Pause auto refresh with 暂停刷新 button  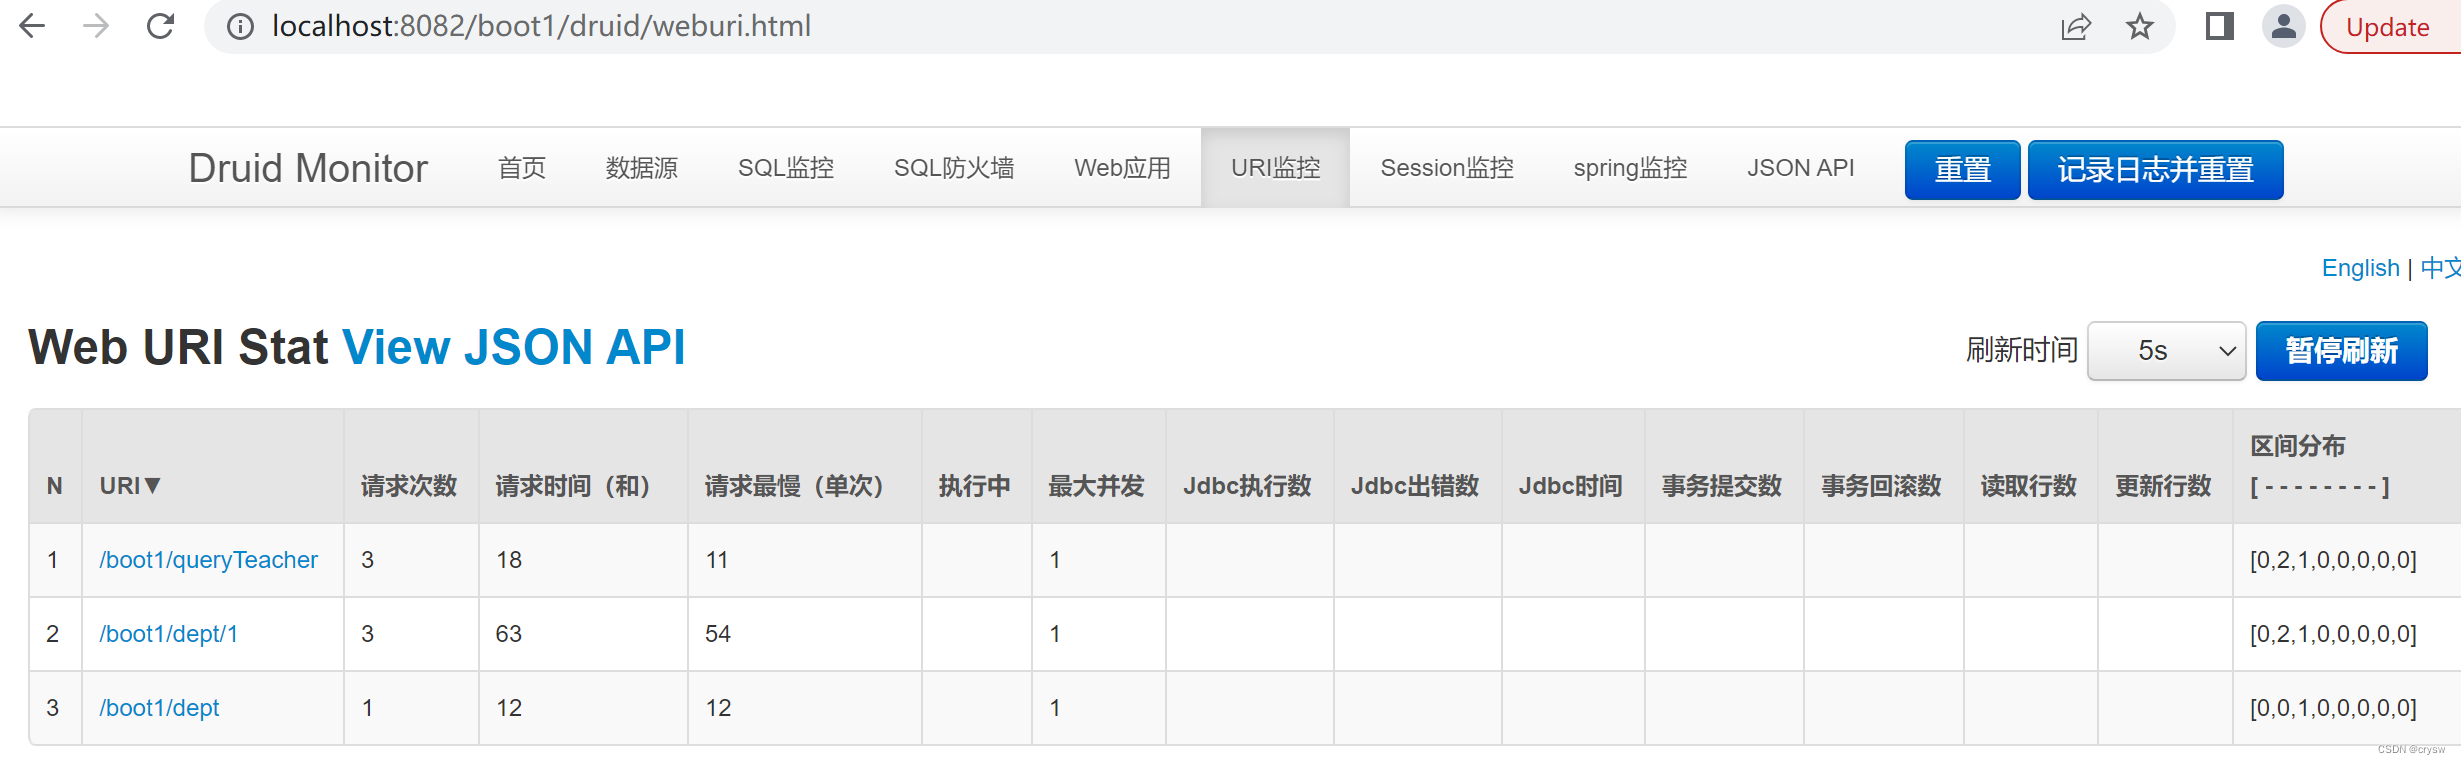[2341, 351]
